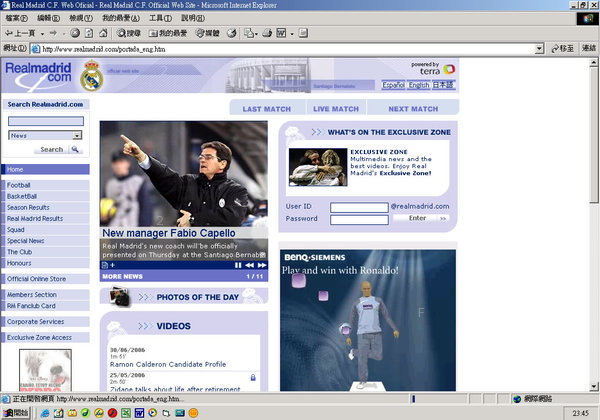The width and height of the screenshot is (600, 420).
Task: Open the File menu (檔案)
Action: 16,18
